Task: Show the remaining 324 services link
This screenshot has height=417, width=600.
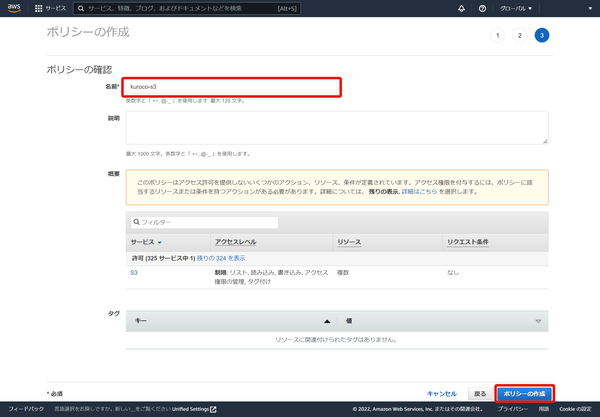Action: pyautogui.click(x=221, y=258)
